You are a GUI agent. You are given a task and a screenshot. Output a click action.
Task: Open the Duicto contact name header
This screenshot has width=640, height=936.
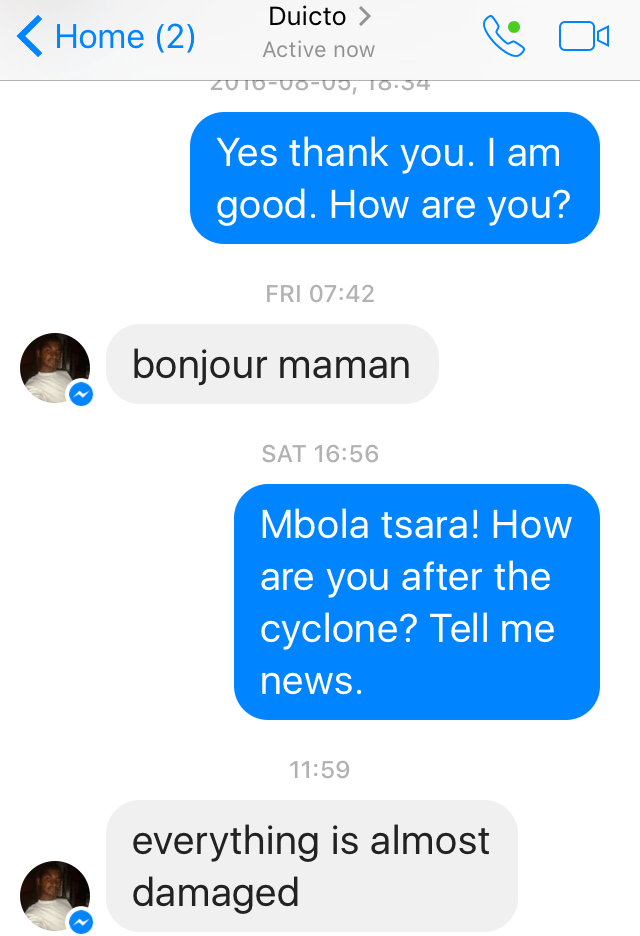pyautogui.click(x=306, y=16)
